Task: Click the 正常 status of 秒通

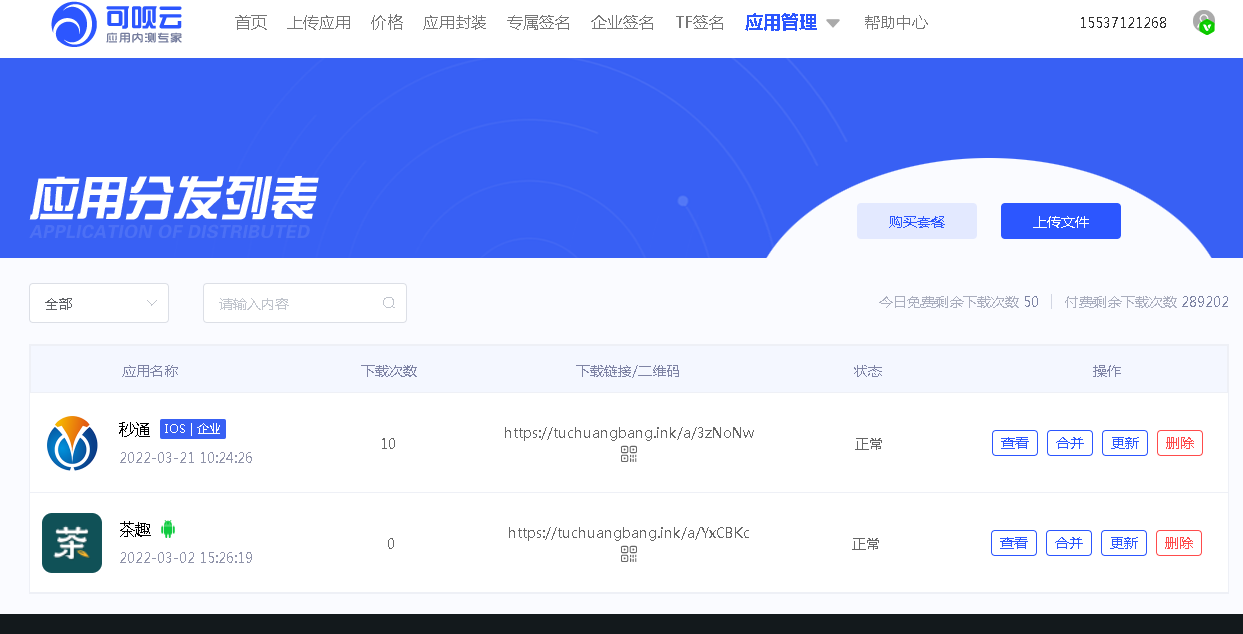Action: point(868,443)
